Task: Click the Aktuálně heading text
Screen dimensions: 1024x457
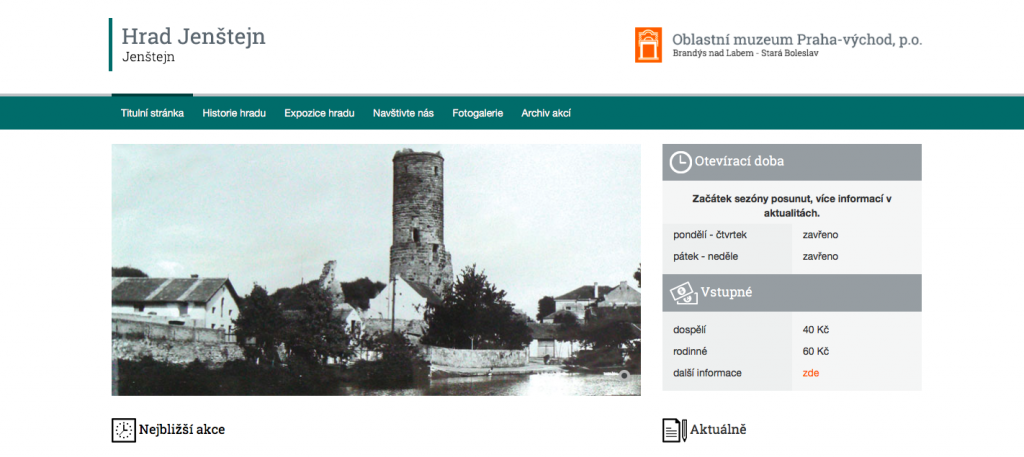Action: [x=718, y=430]
